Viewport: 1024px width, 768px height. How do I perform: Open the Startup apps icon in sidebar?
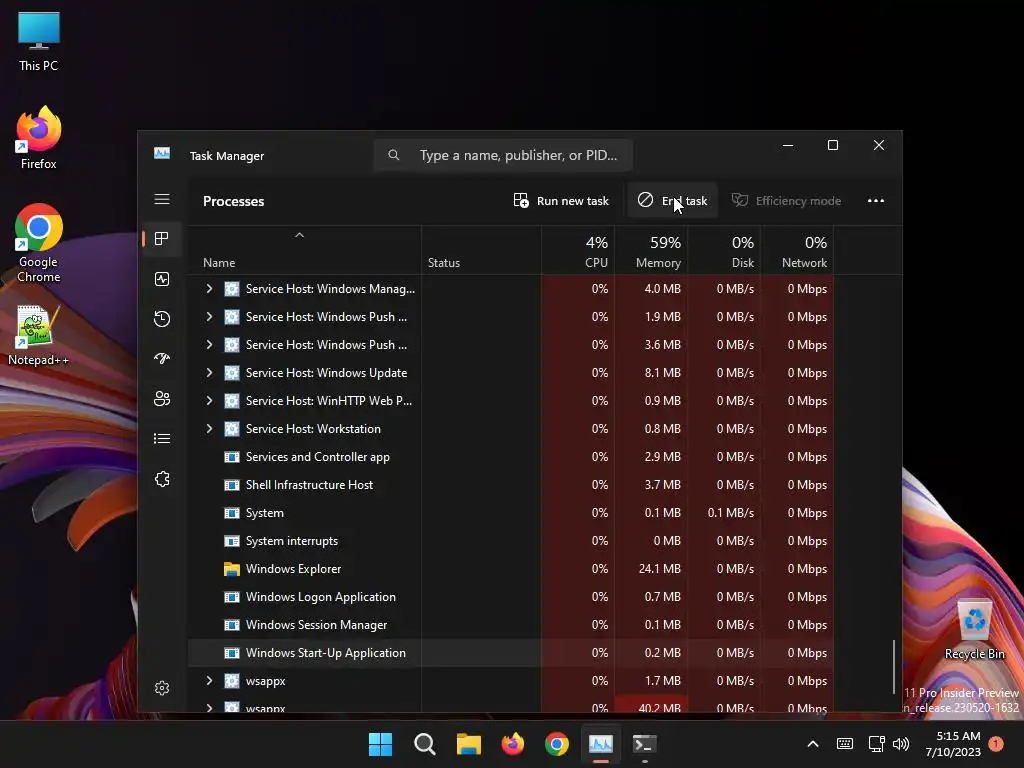tap(162, 359)
